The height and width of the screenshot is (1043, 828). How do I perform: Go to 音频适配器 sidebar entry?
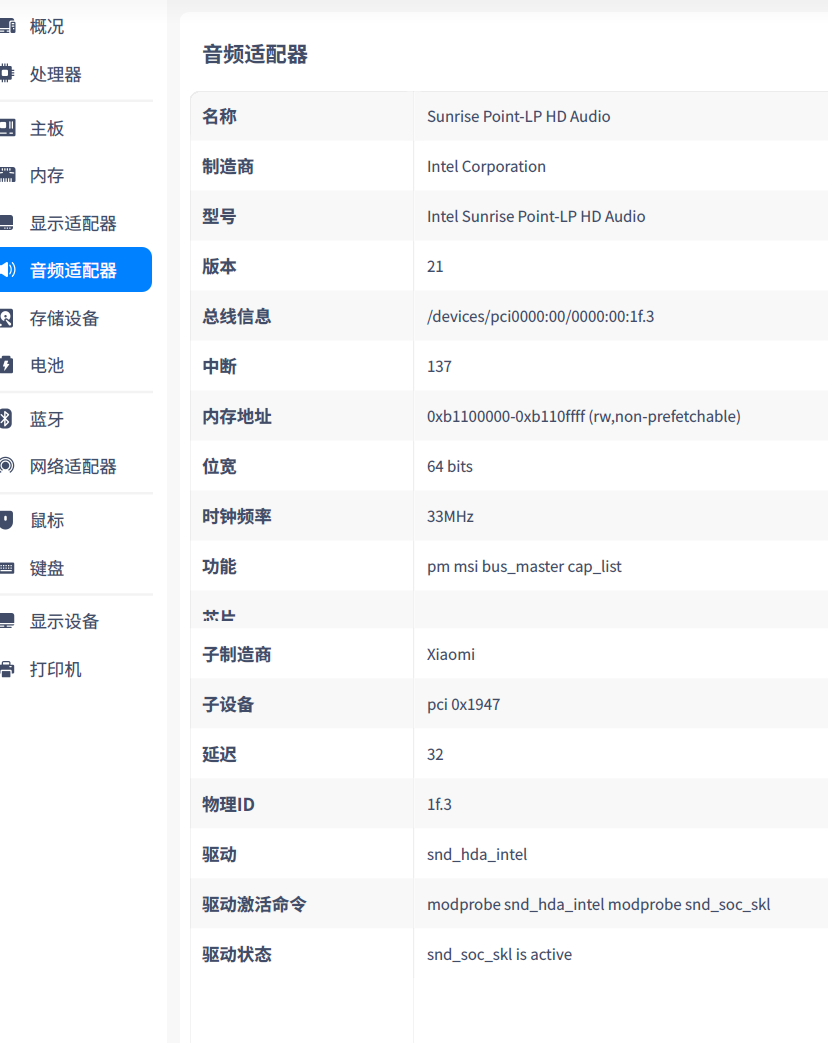pyautogui.click(x=76, y=270)
